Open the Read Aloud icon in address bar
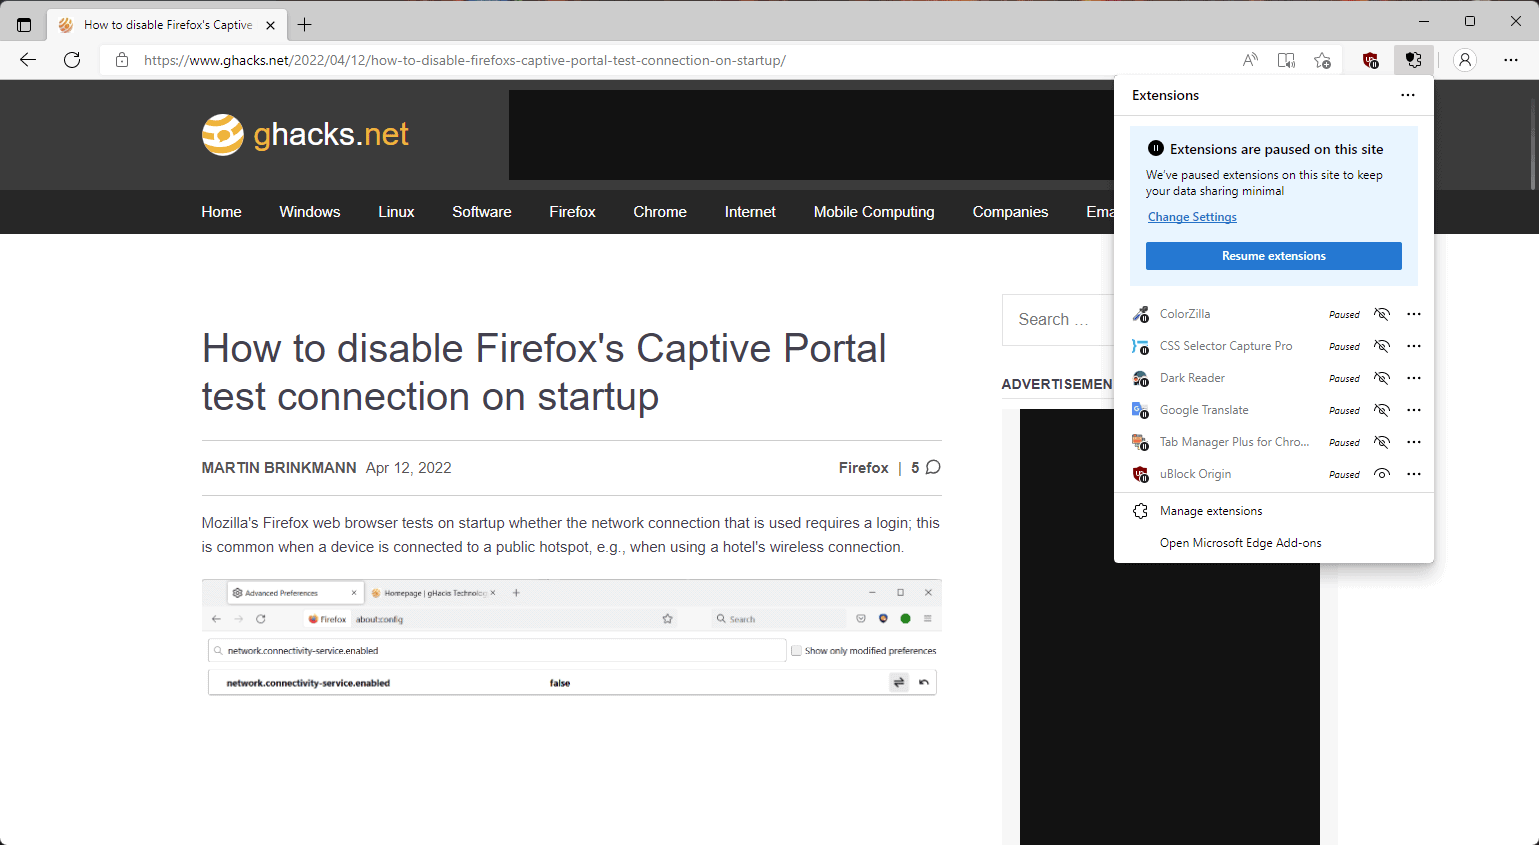 click(1250, 60)
